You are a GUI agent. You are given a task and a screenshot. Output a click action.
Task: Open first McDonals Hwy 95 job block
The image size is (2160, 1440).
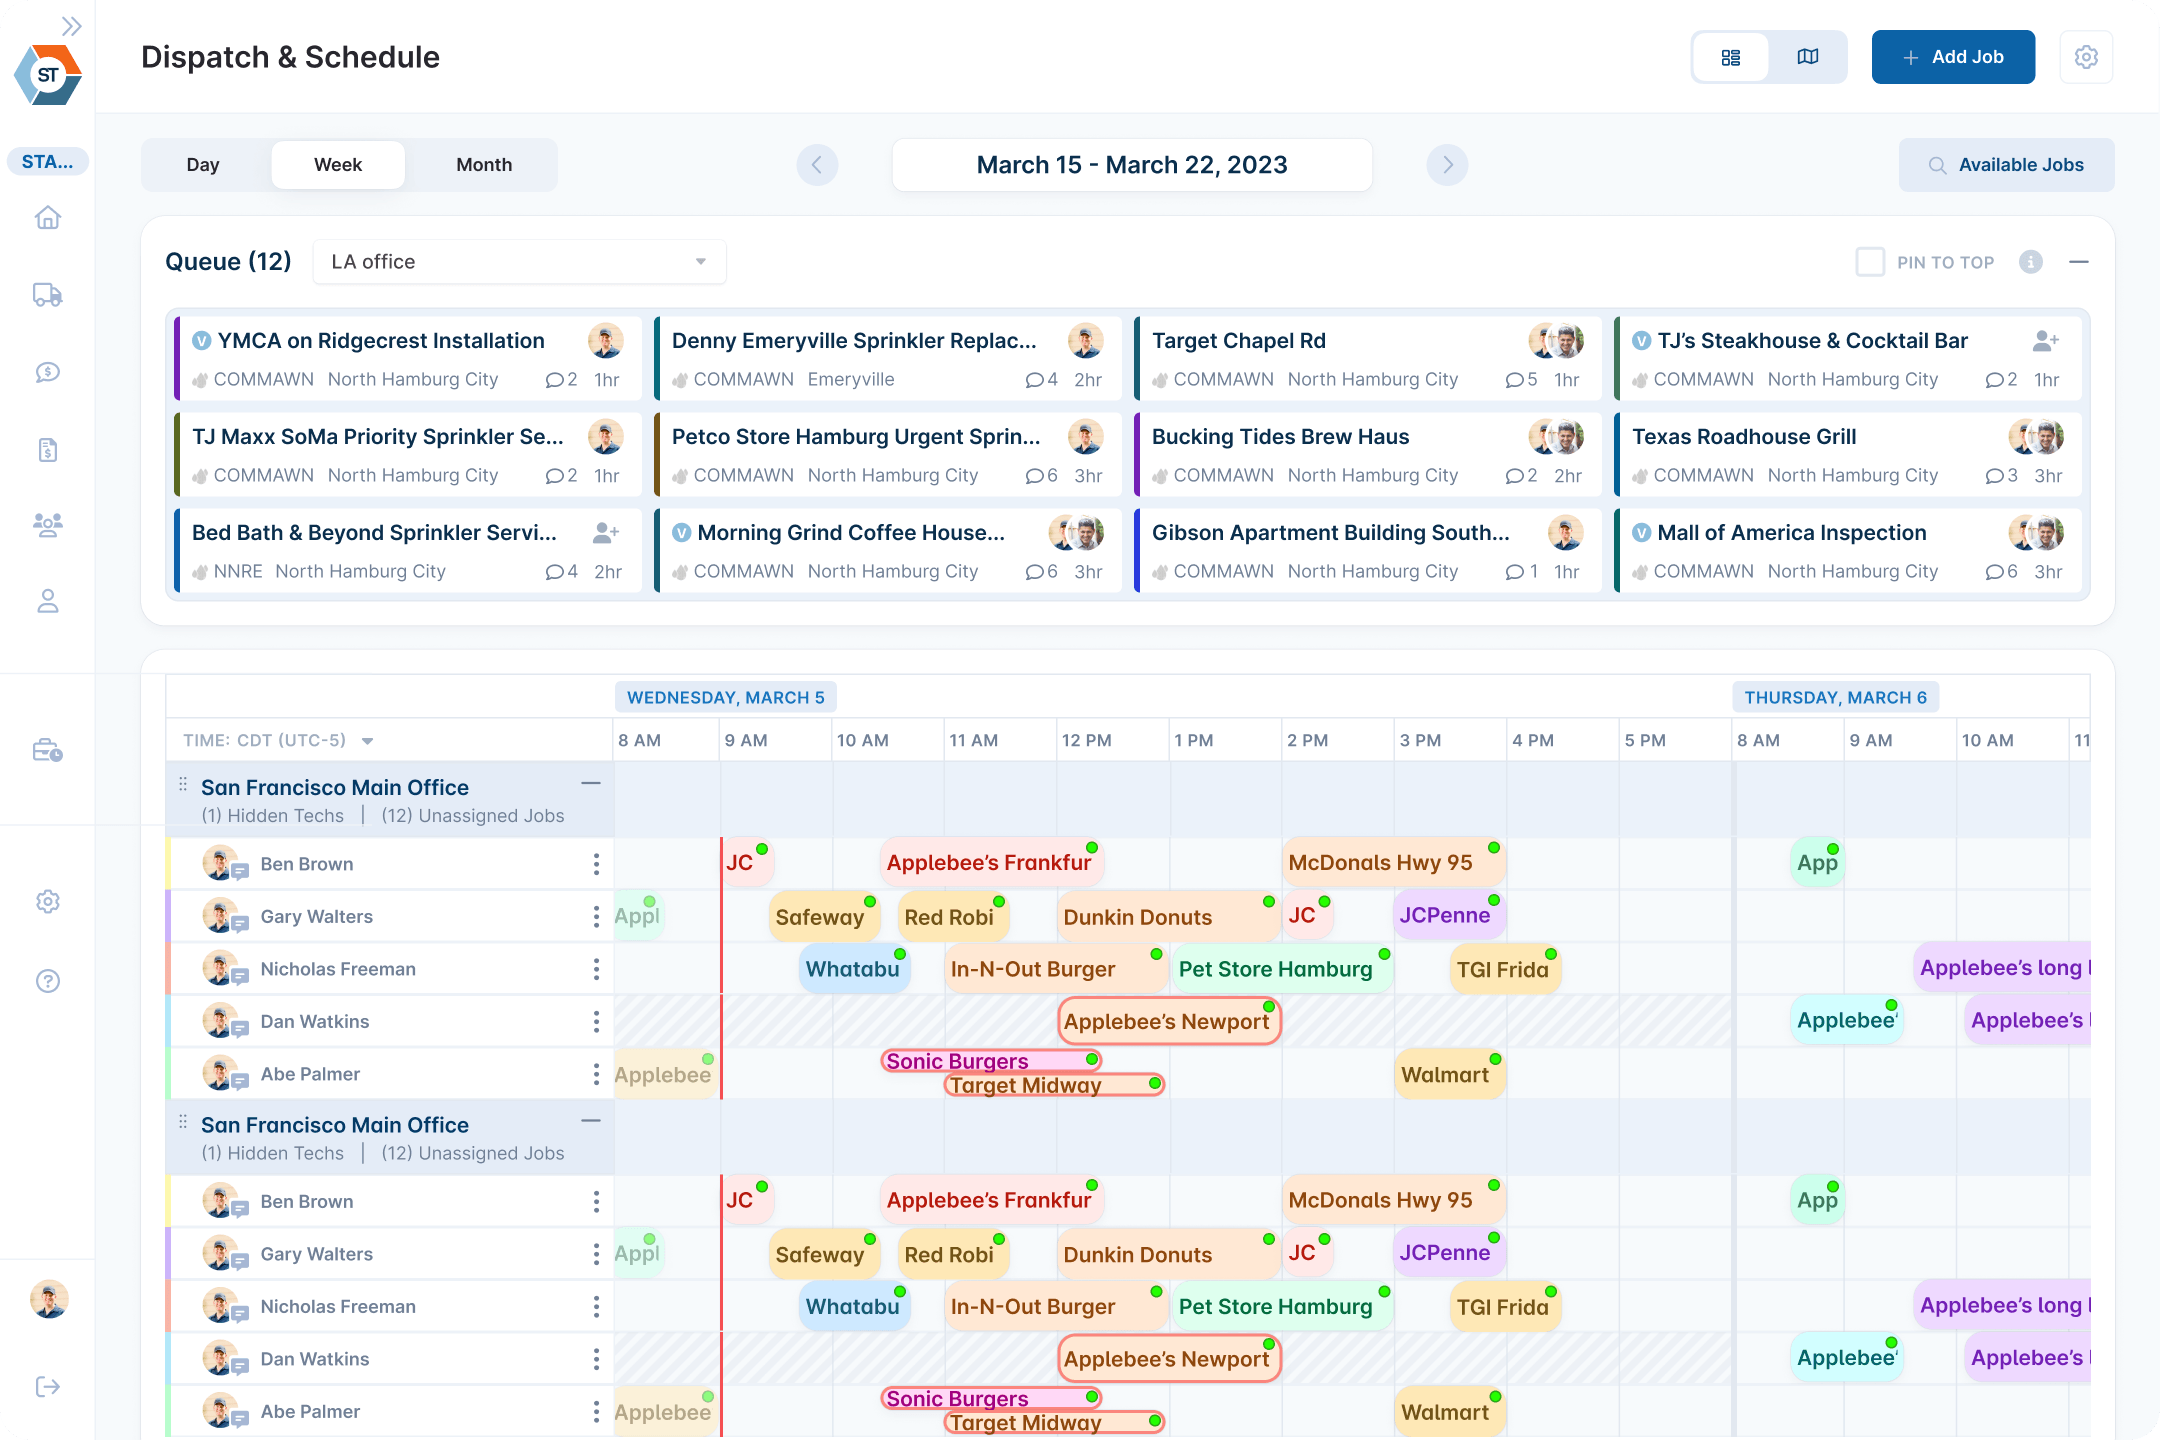[x=1393, y=862]
